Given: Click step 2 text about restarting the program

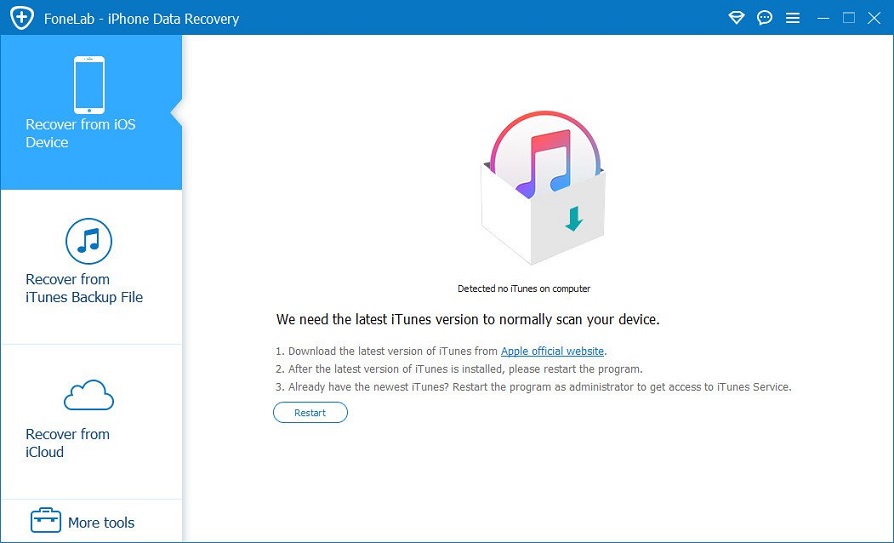Looking at the screenshot, I should (x=459, y=369).
